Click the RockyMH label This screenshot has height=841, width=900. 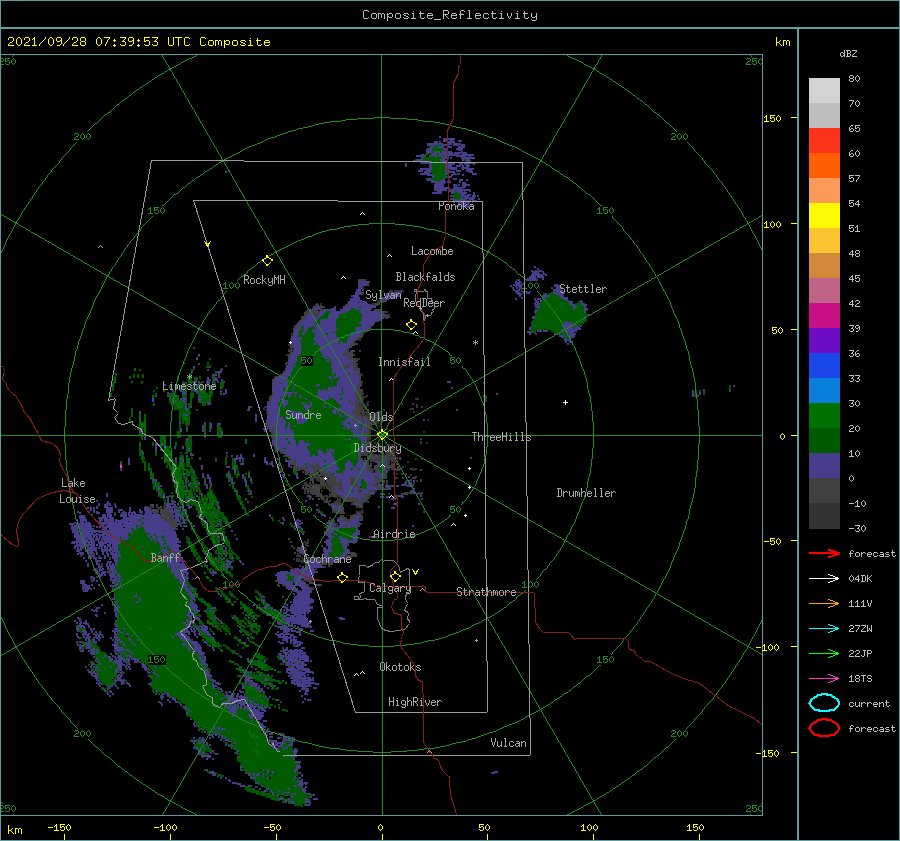[264, 280]
